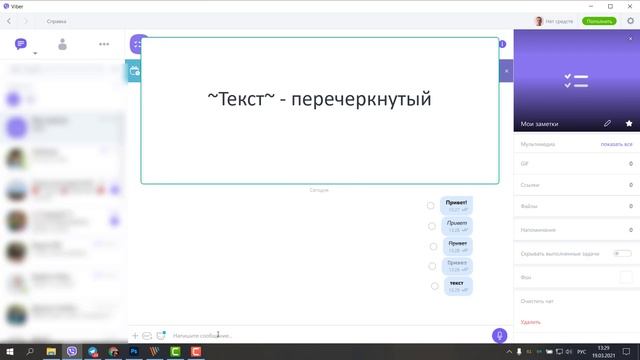The image size is (640, 360).
Task: Go forward with the right arrow
Action: pos(26,21)
